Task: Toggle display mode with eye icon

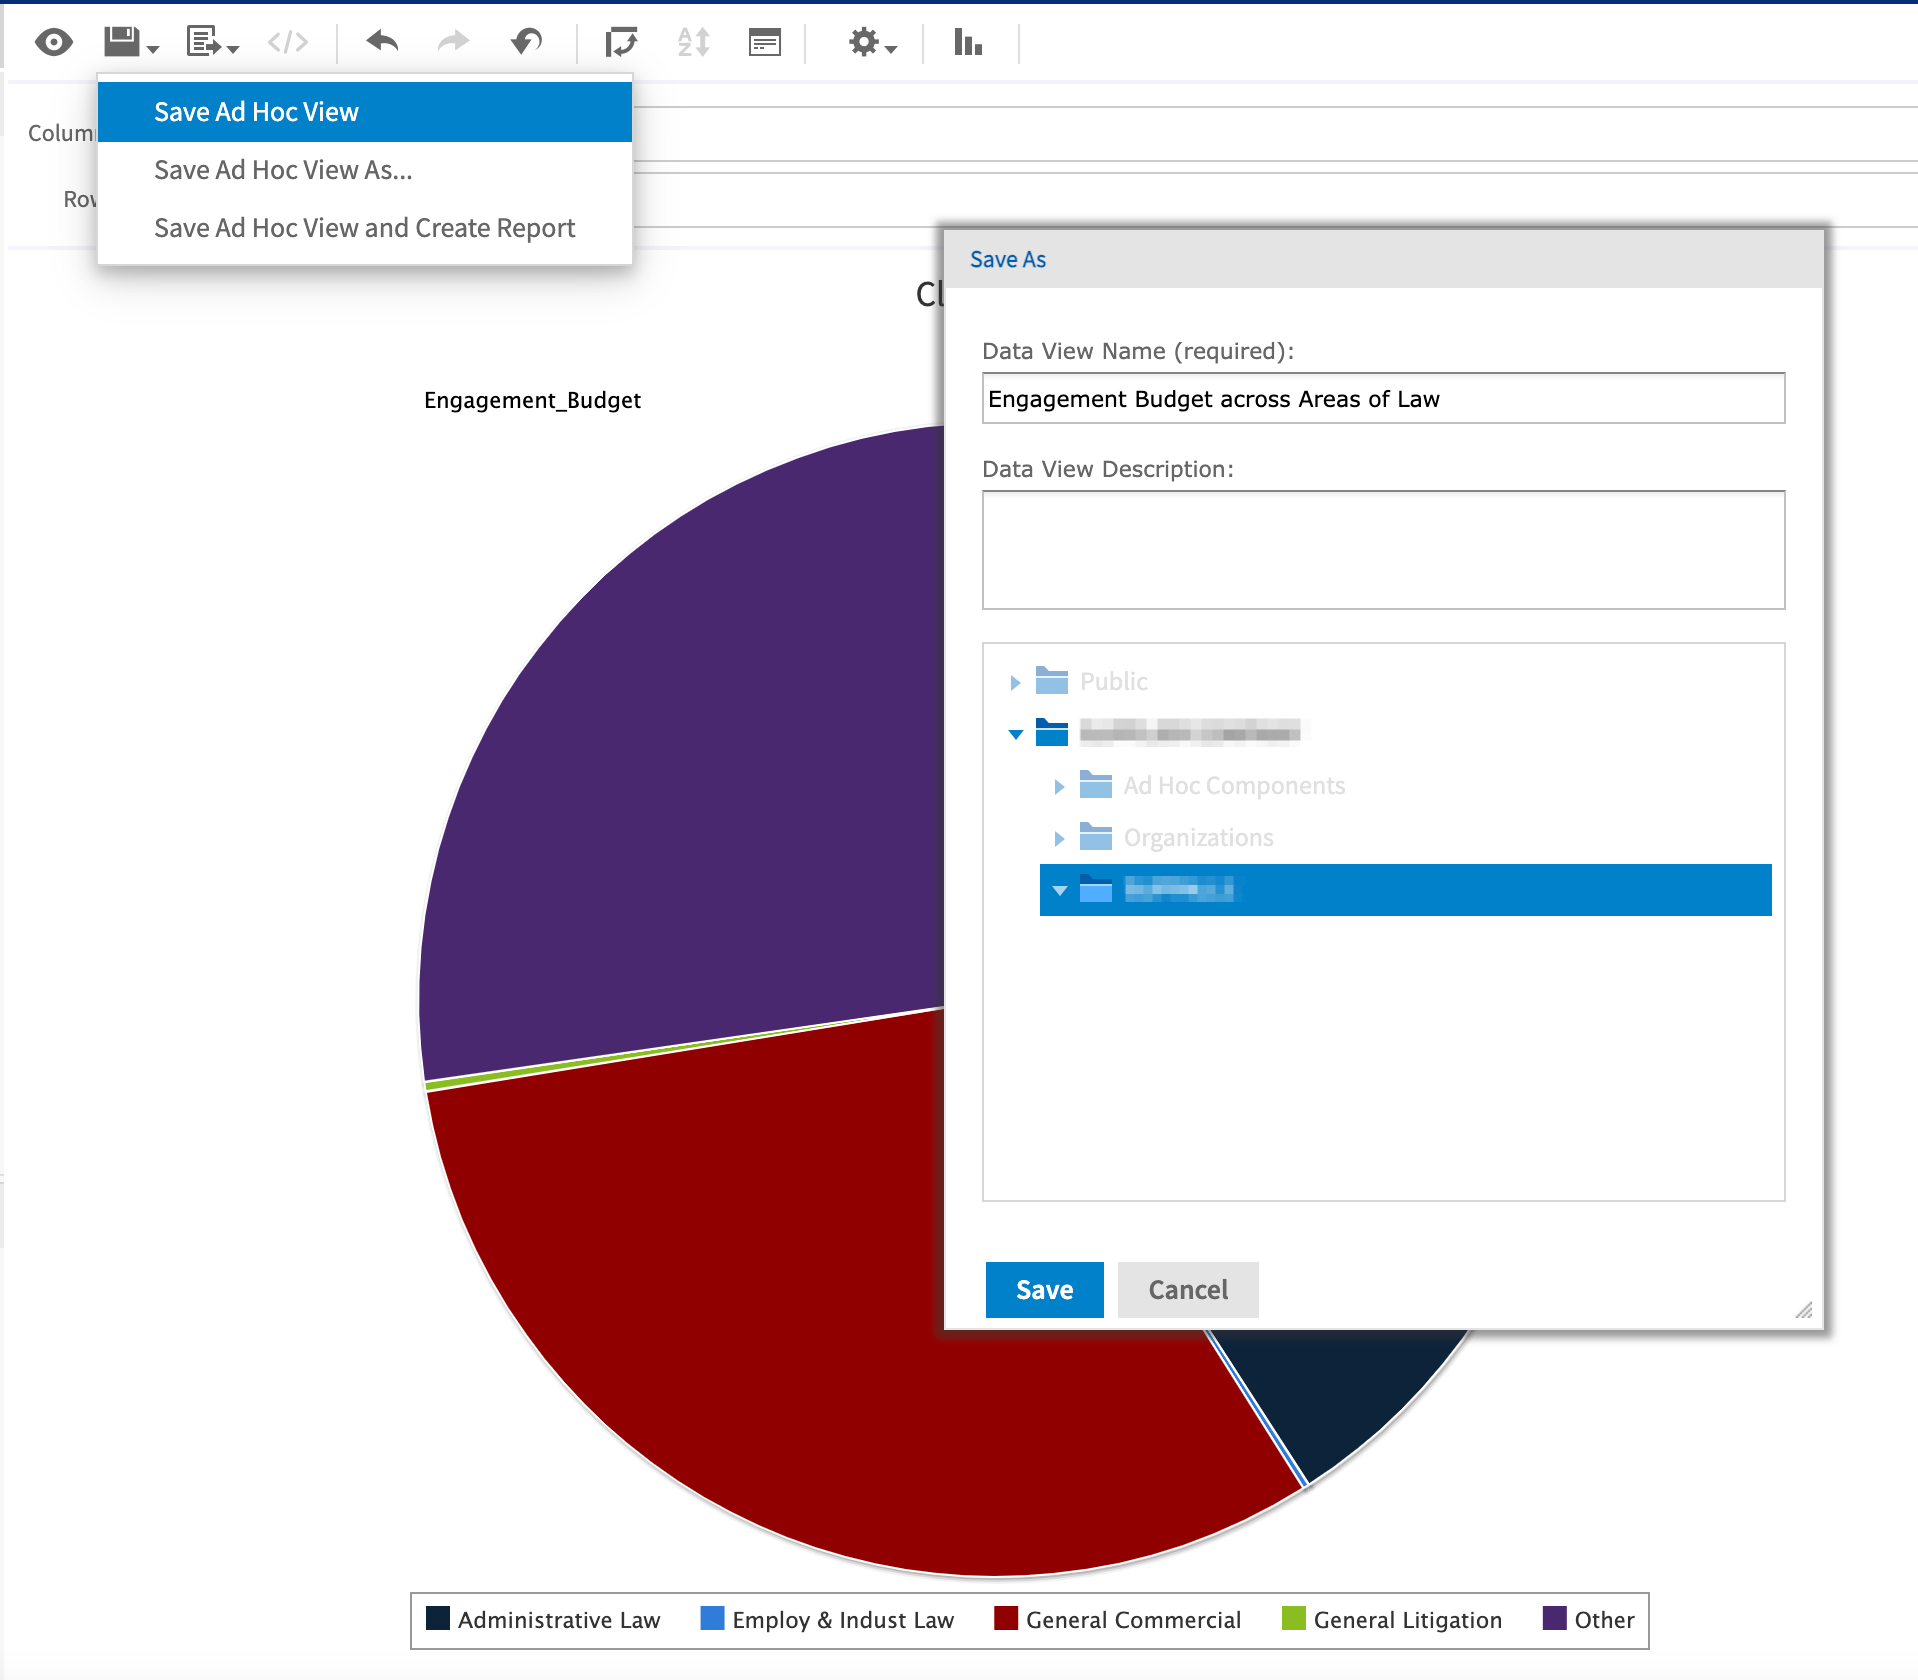Action: pyautogui.click(x=54, y=42)
